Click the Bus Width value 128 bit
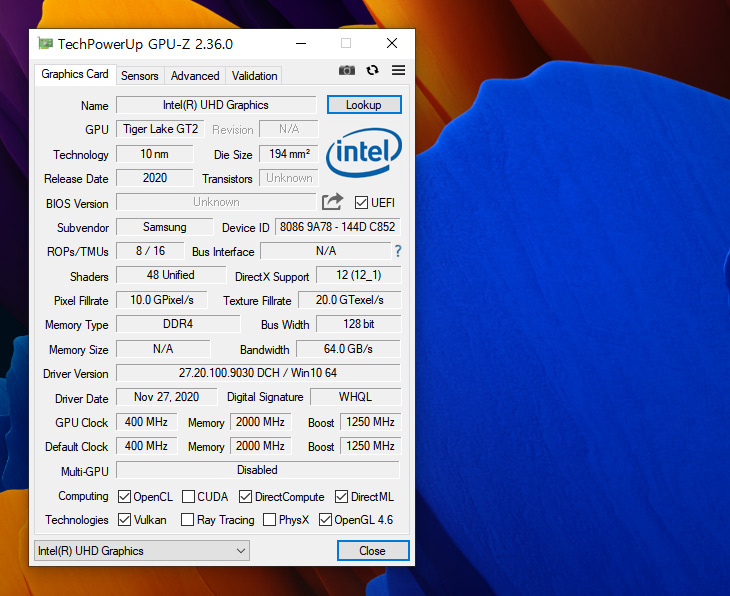The image size is (730, 596). point(358,324)
